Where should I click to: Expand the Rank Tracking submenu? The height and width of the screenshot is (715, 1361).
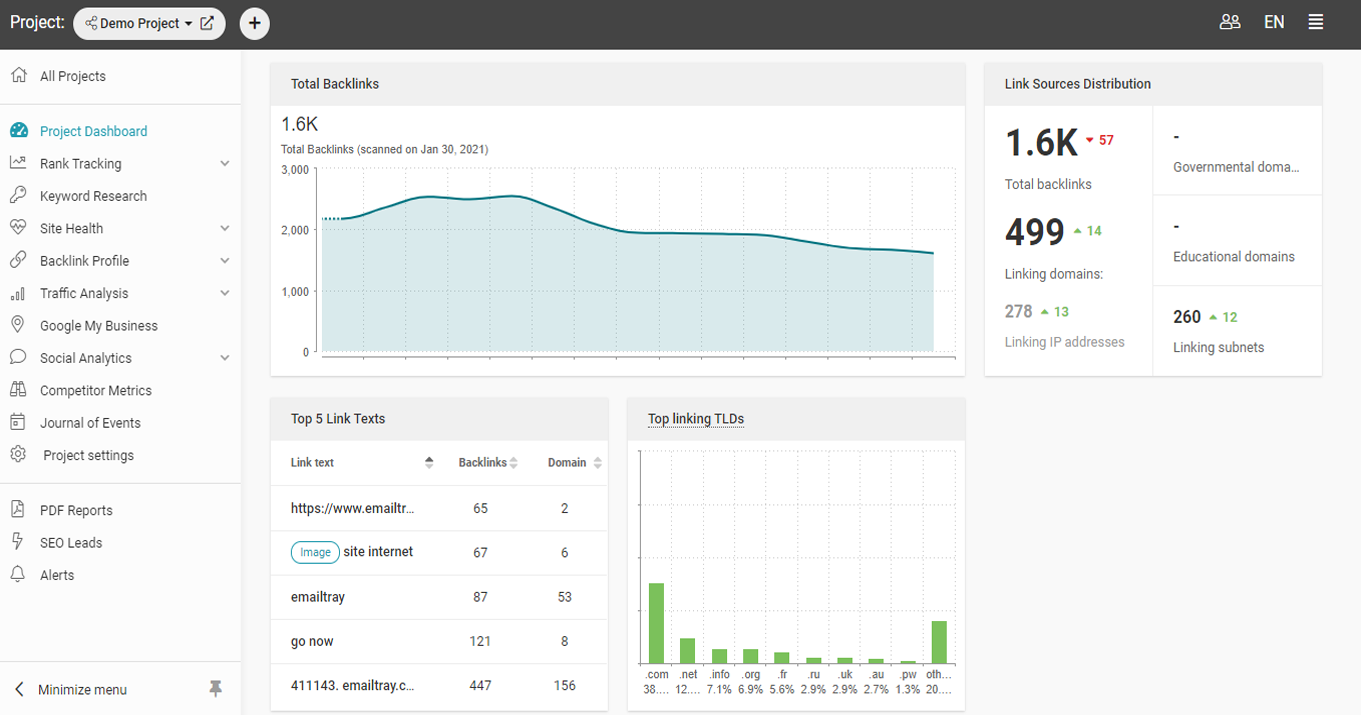point(225,164)
